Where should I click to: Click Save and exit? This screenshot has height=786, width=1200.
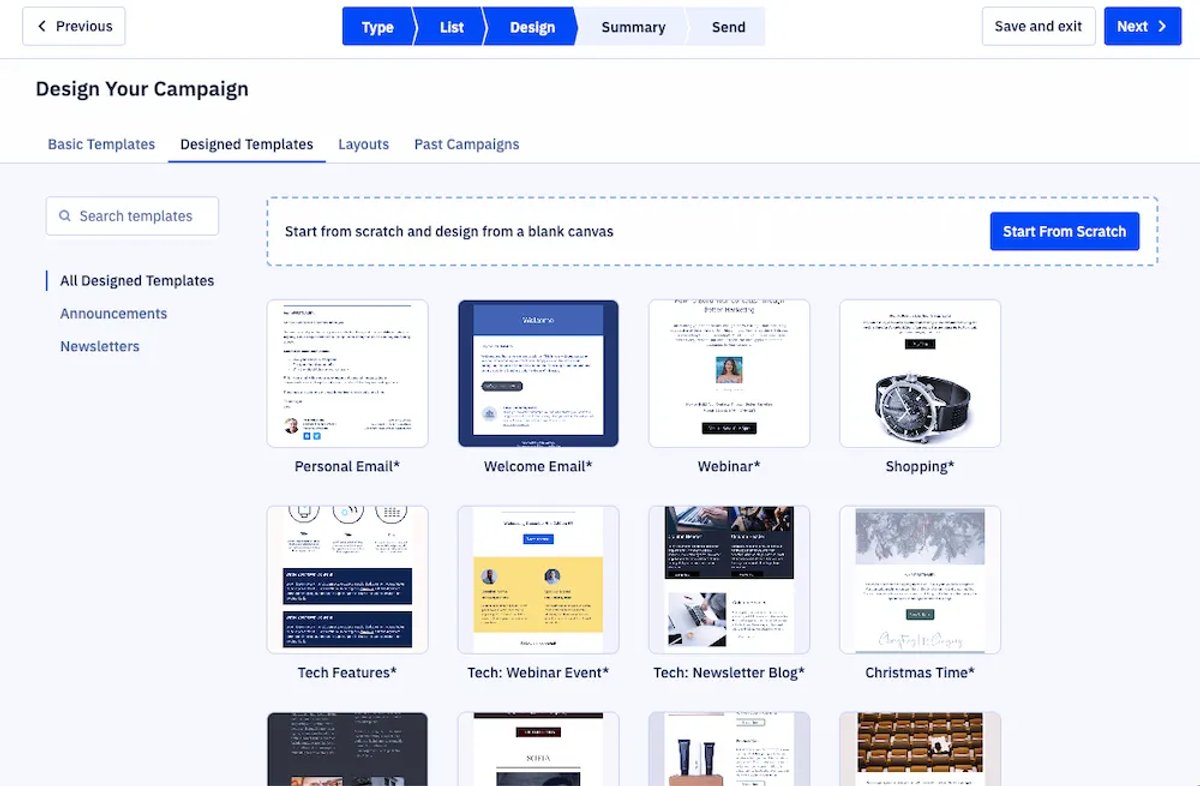(1038, 26)
